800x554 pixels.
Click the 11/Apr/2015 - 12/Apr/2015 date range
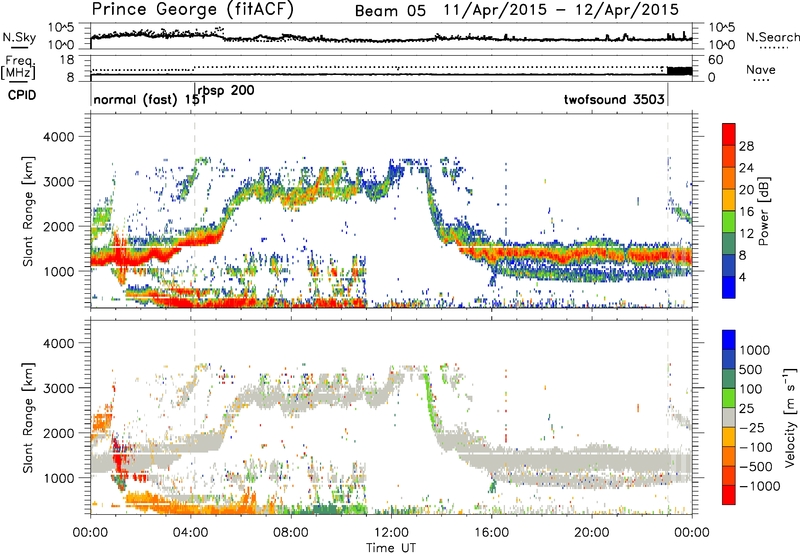tap(561, 10)
